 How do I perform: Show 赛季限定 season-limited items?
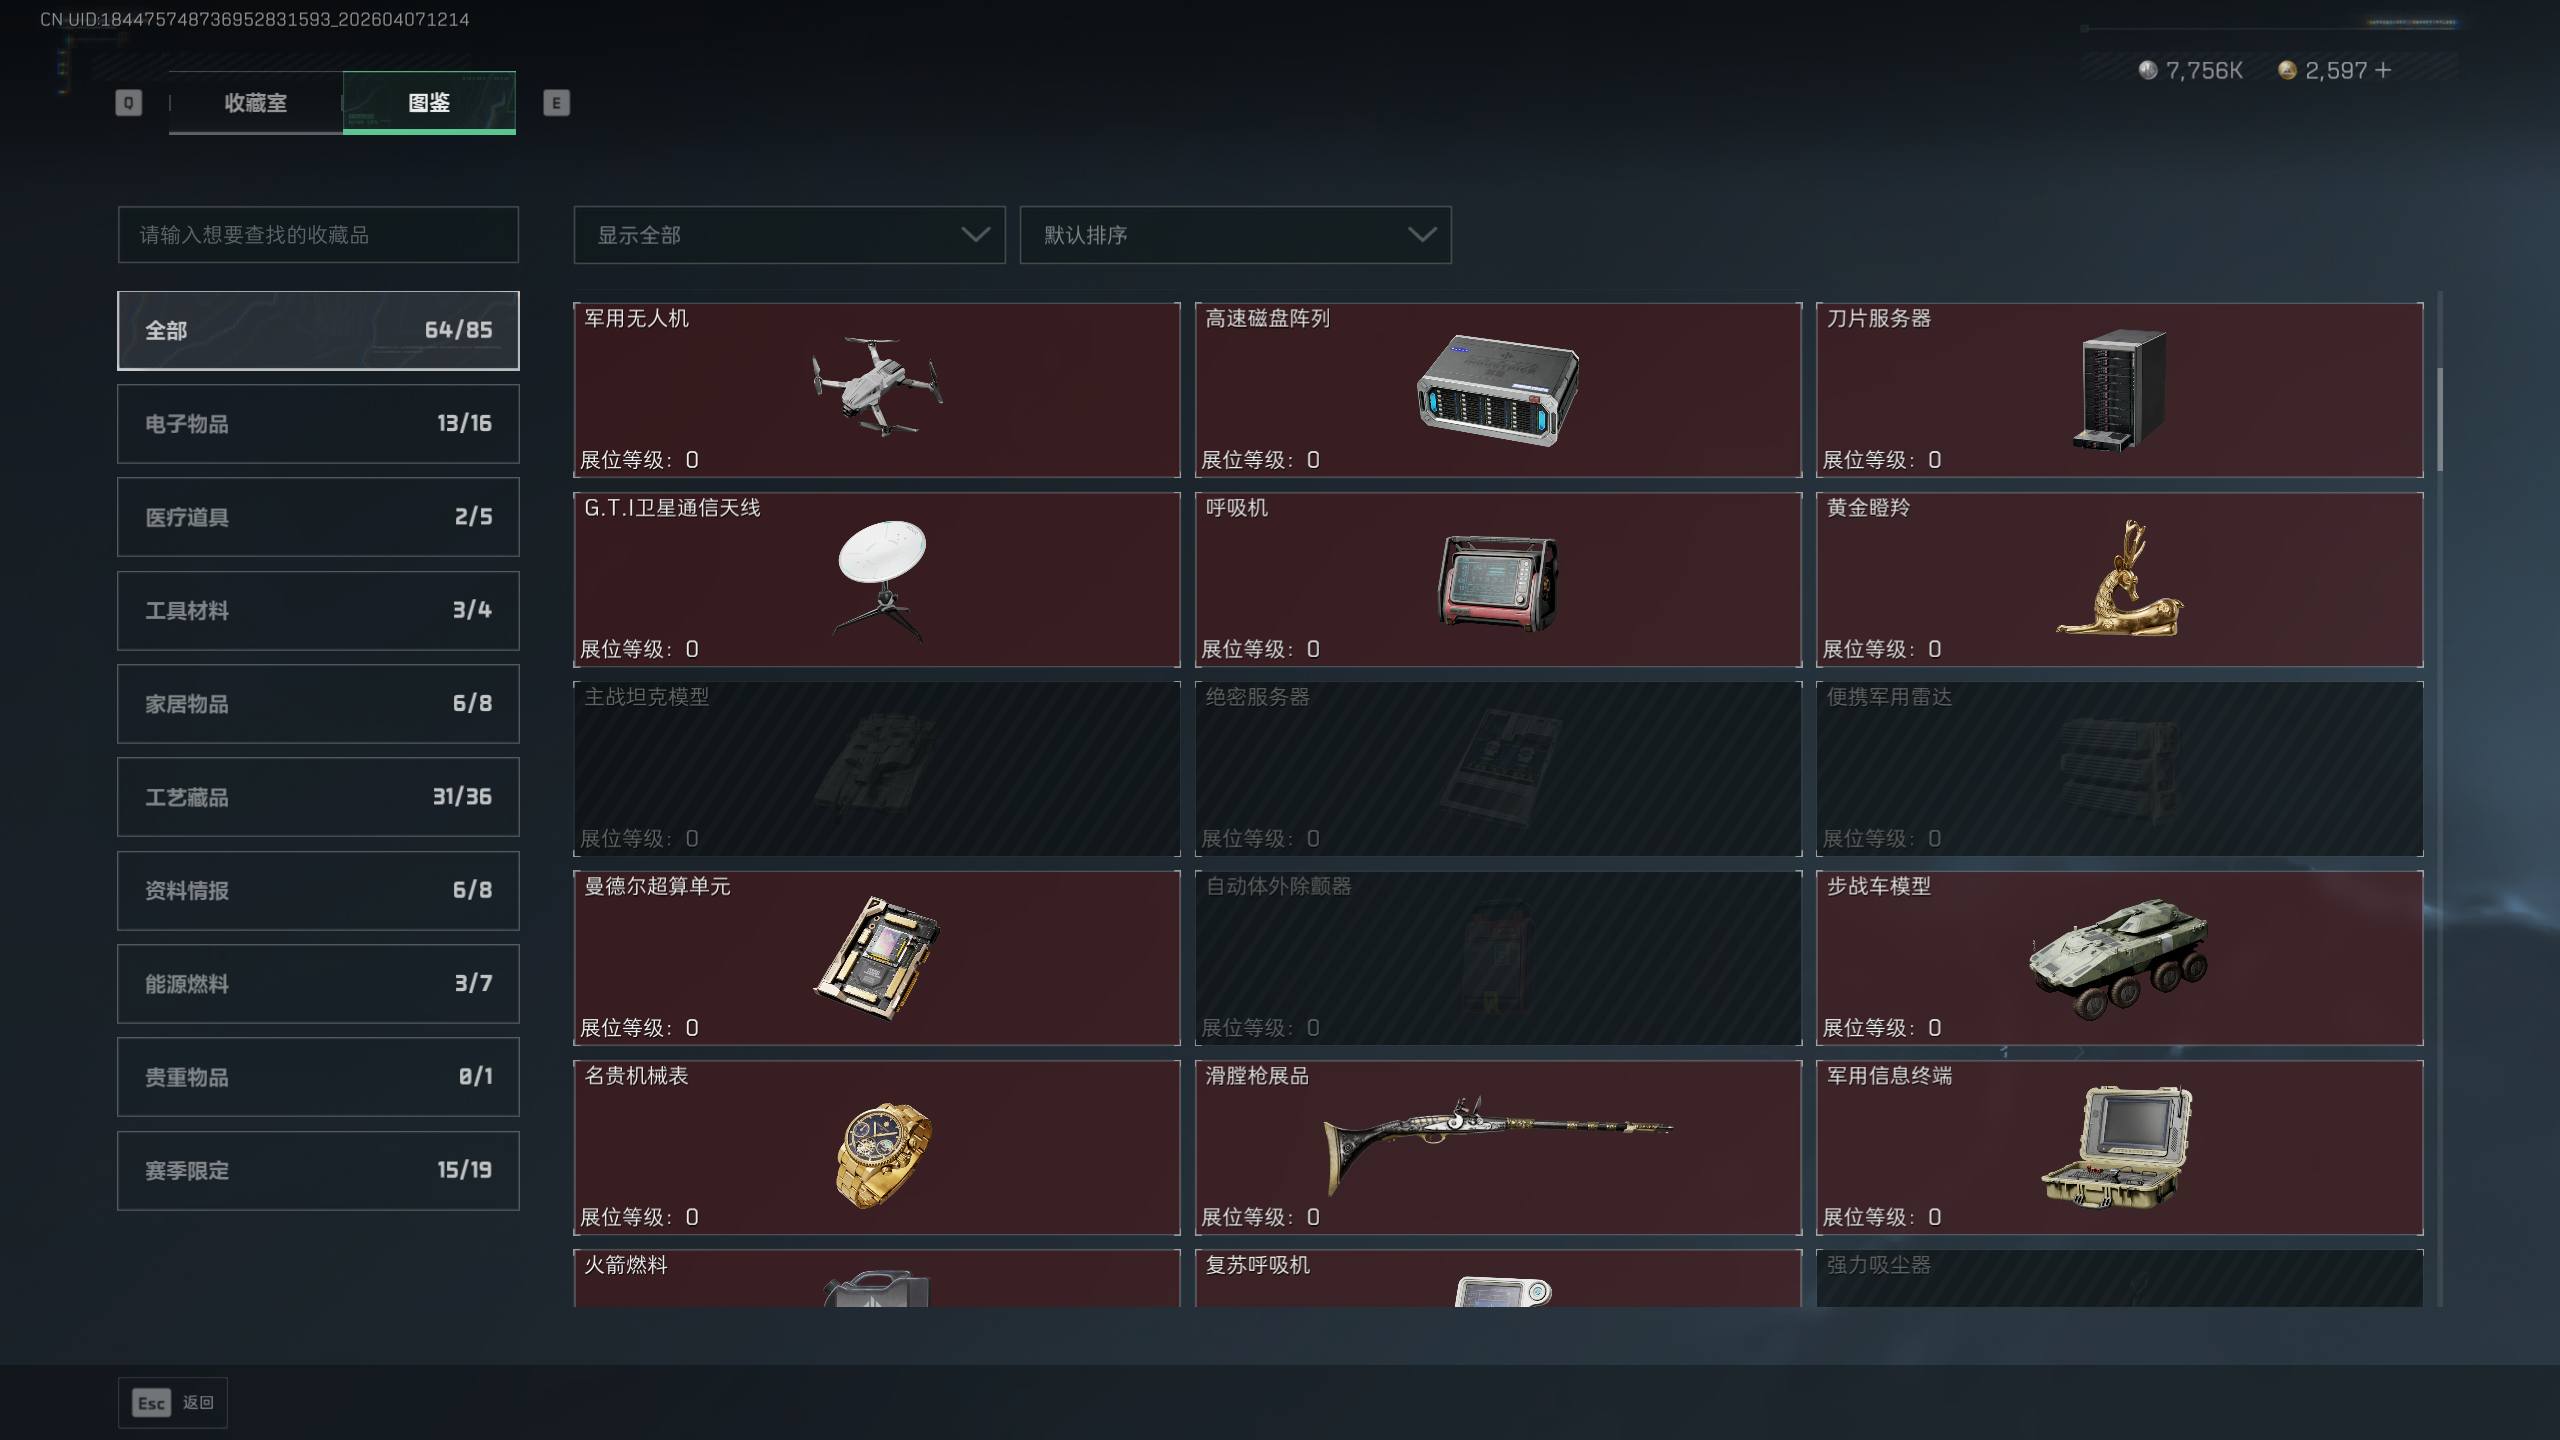(318, 1170)
